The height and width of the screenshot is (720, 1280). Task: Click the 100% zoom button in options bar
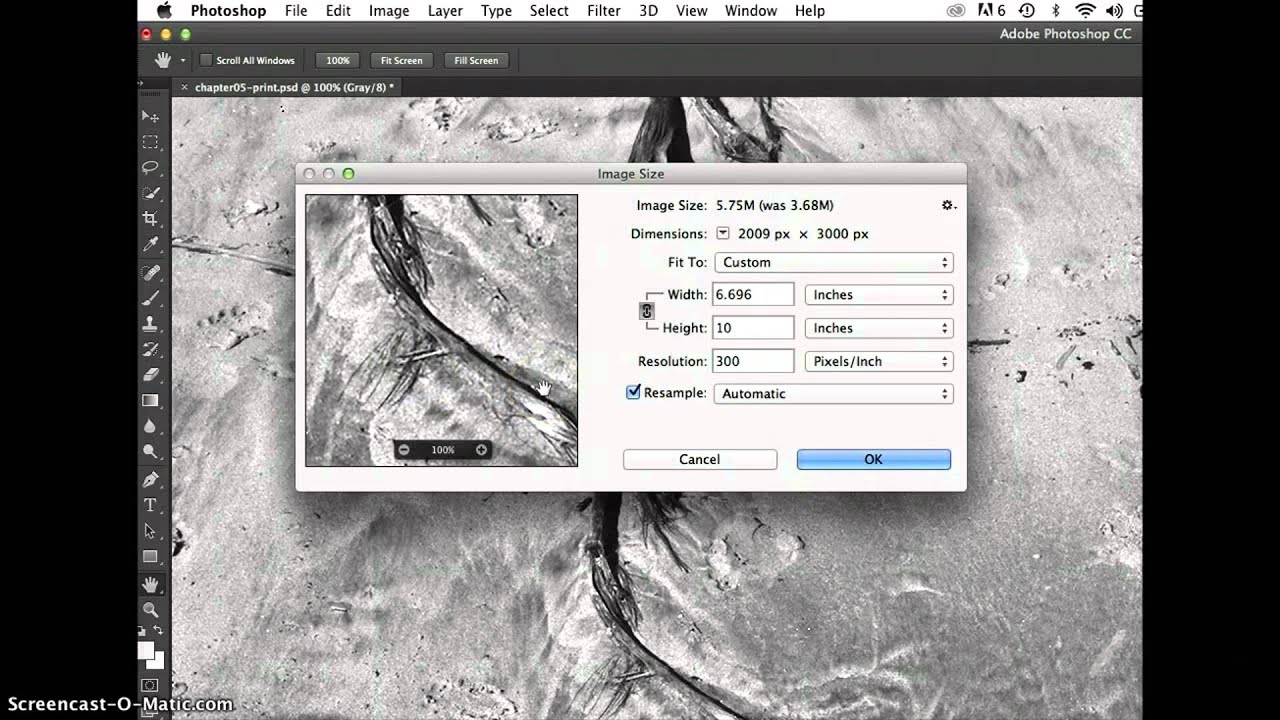(338, 60)
